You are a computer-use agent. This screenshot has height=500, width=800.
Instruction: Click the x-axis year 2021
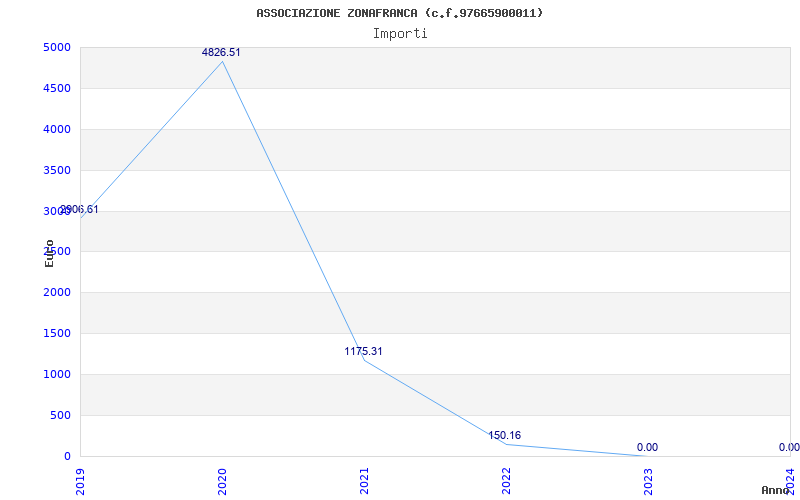pyautogui.click(x=364, y=482)
